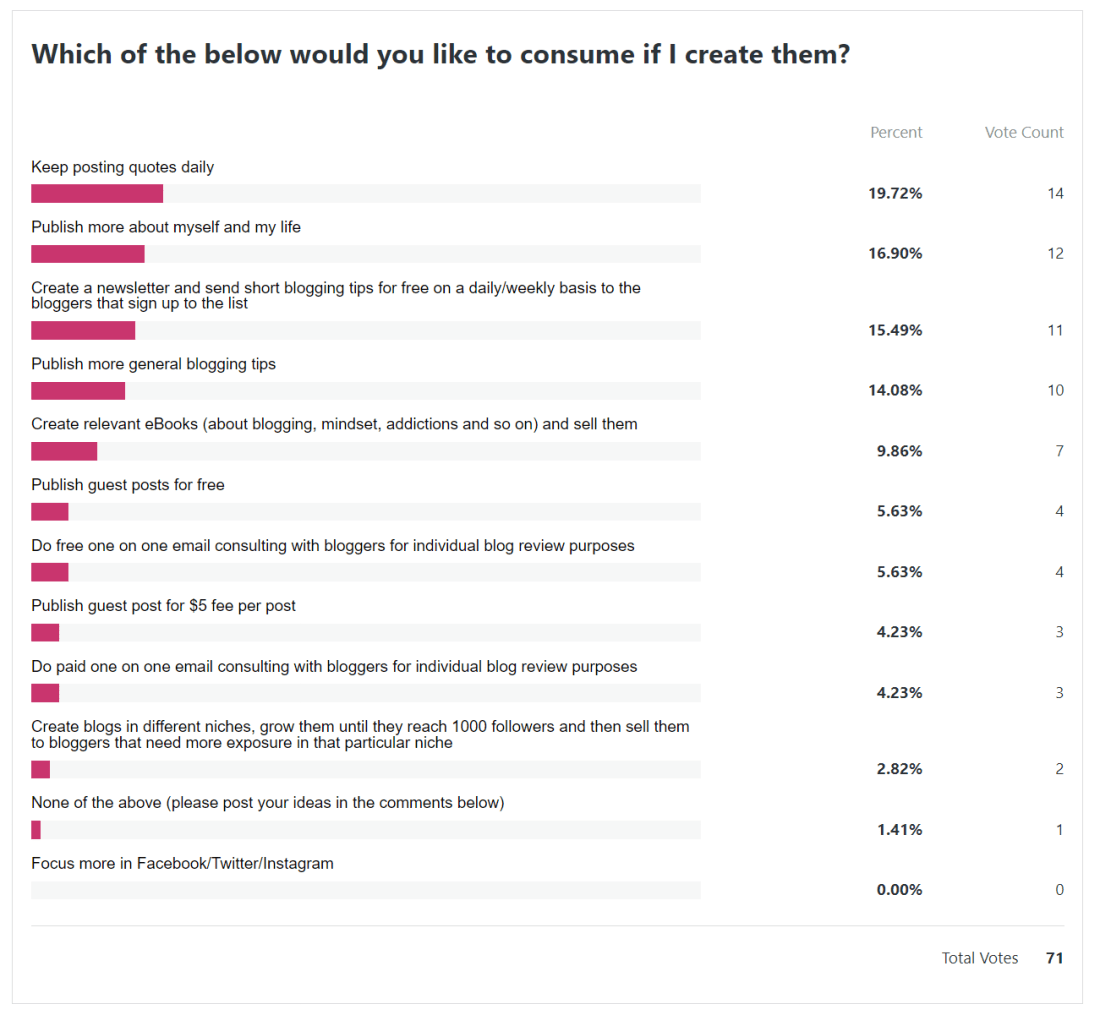Click the total votes number 71
This screenshot has height=1015, width=1100.
coord(1054,958)
